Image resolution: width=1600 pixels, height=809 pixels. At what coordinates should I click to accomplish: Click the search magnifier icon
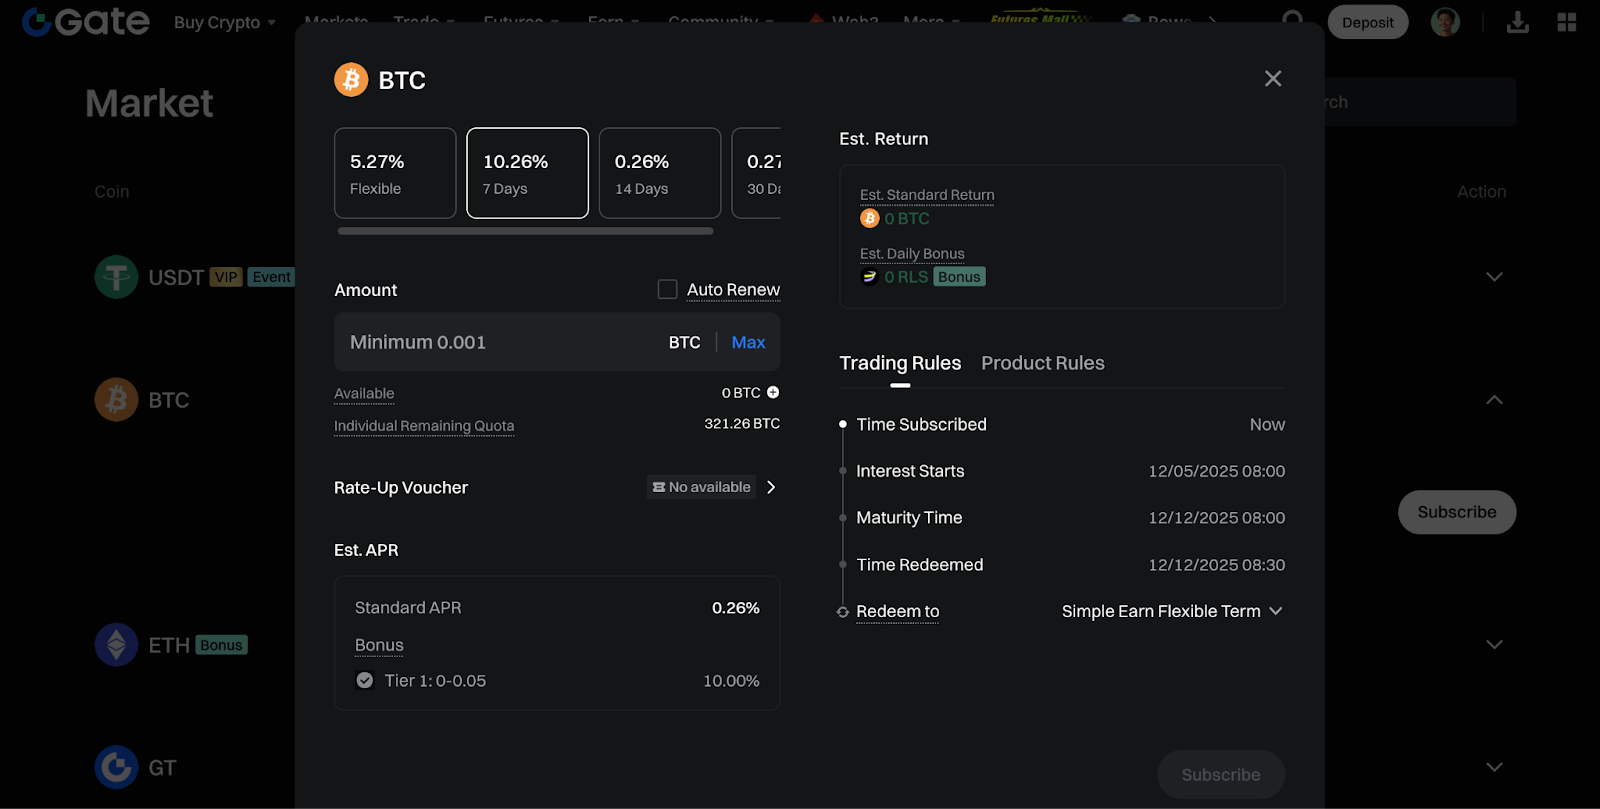(x=1292, y=19)
